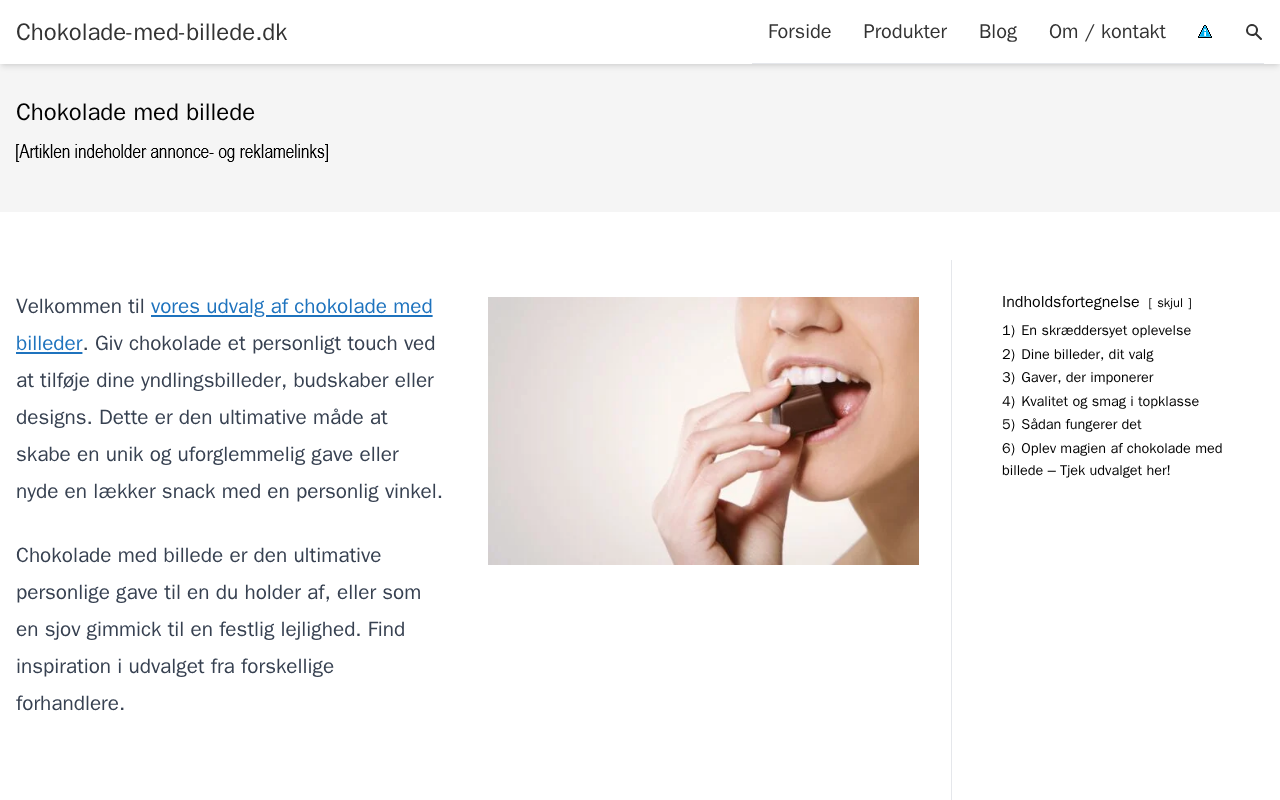The image size is (1280, 800).
Task: Click the Indholdsfortegnelse heading
Action: (x=1071, y=302)
